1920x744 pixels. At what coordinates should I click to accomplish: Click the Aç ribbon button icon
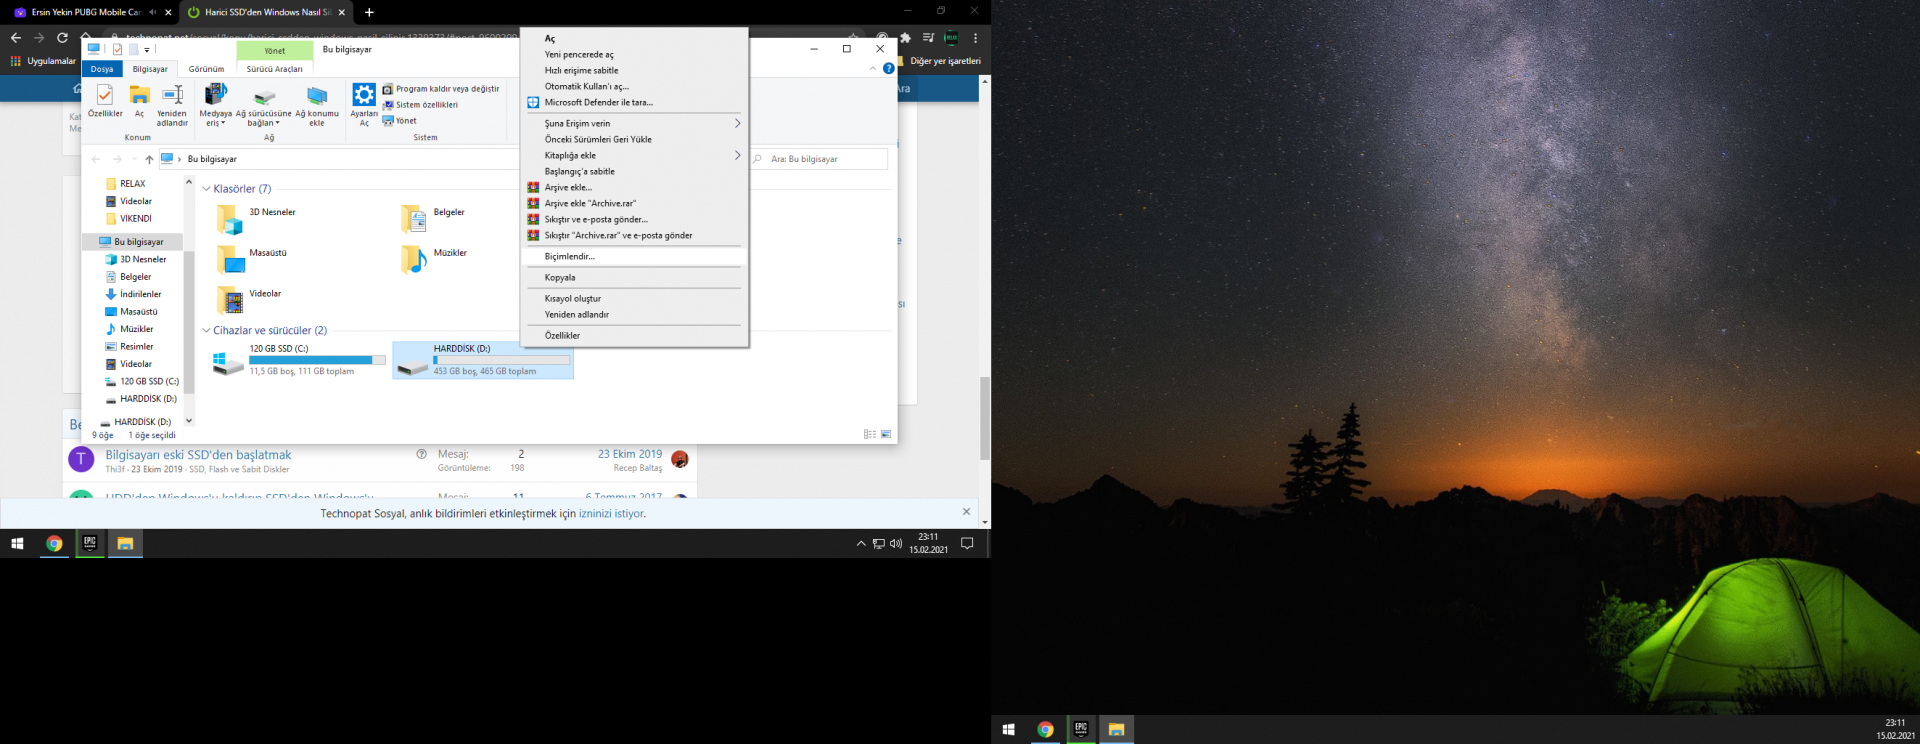[139, 96]
